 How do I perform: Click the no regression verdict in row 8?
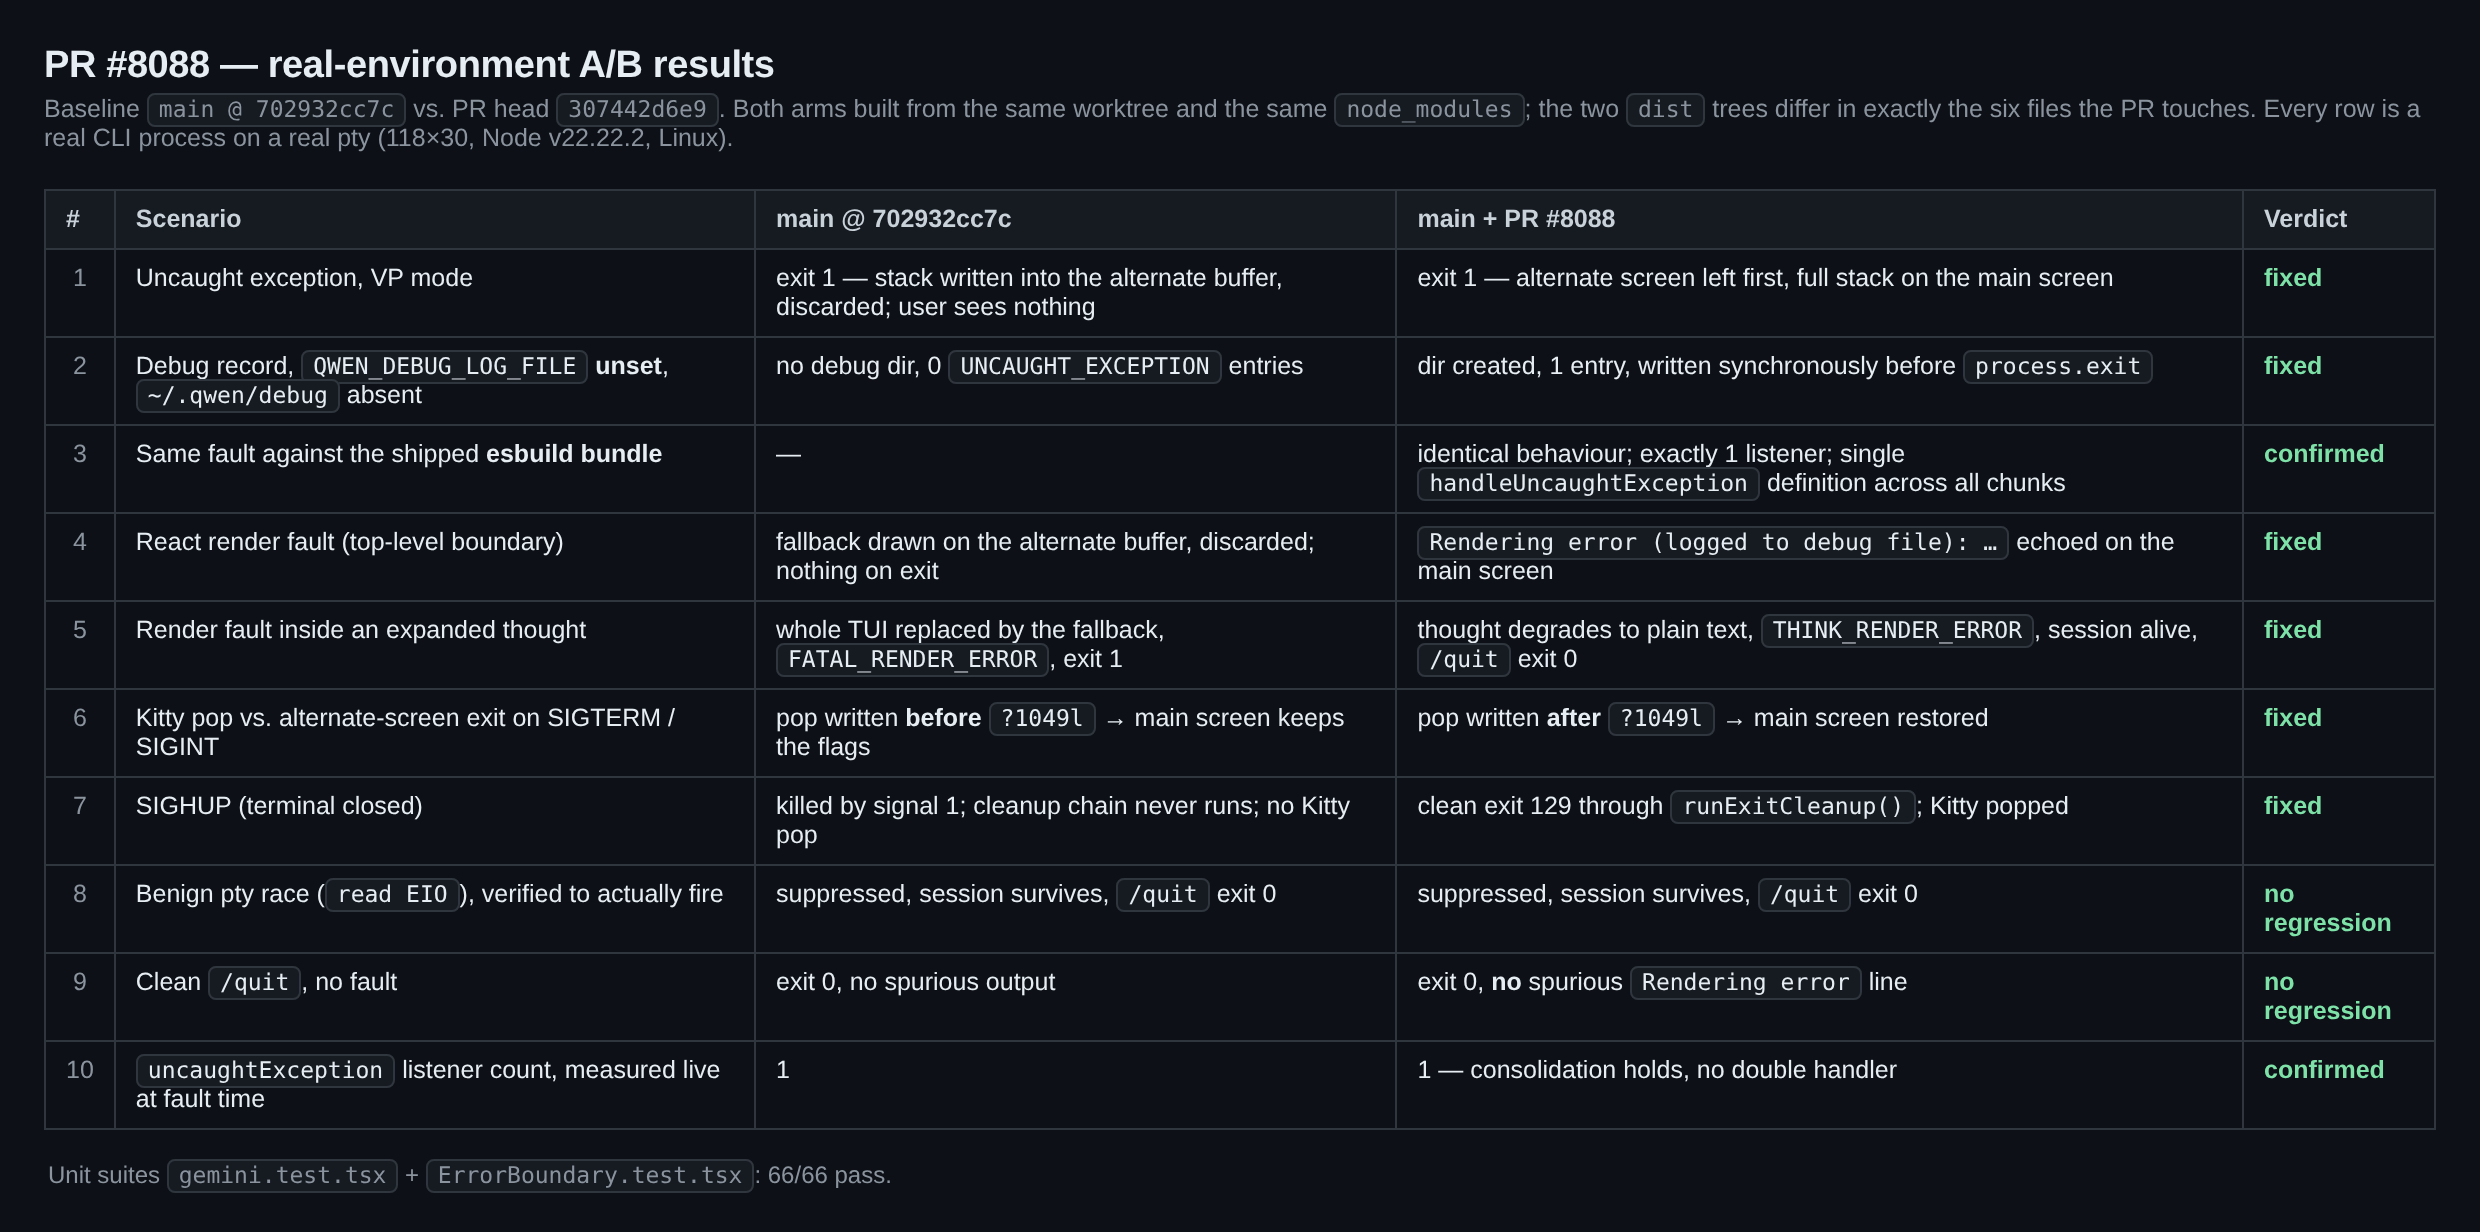(x=2327, y=908)
